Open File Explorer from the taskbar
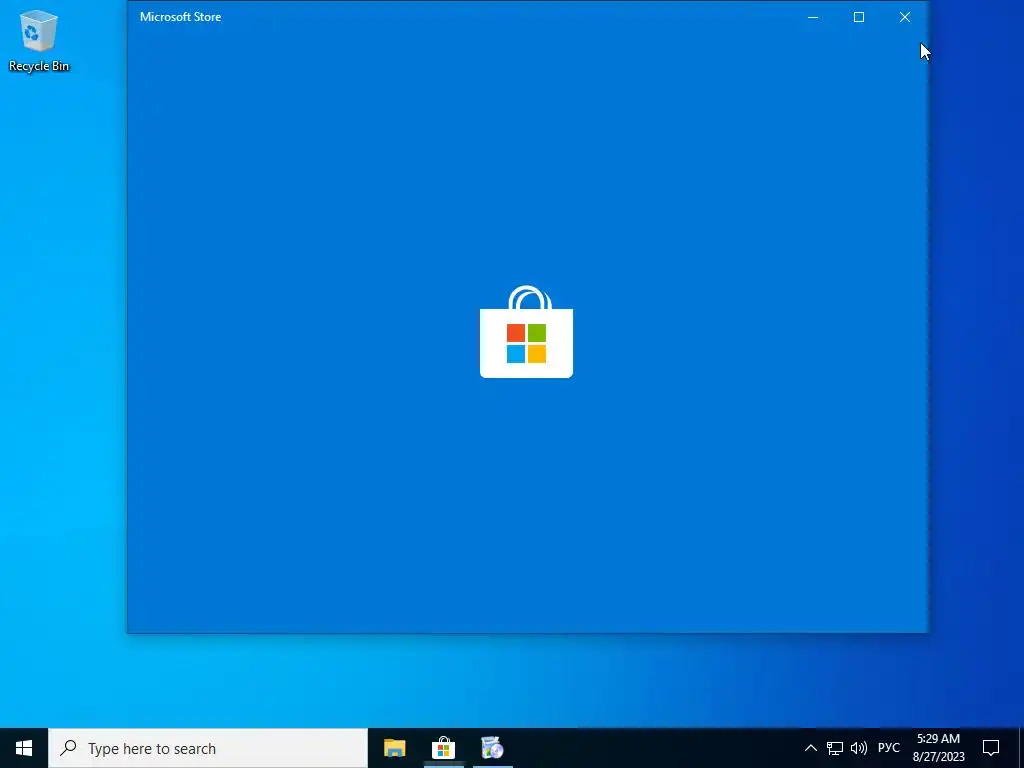This screenshot has height=768, width=1024. [394, 748]
